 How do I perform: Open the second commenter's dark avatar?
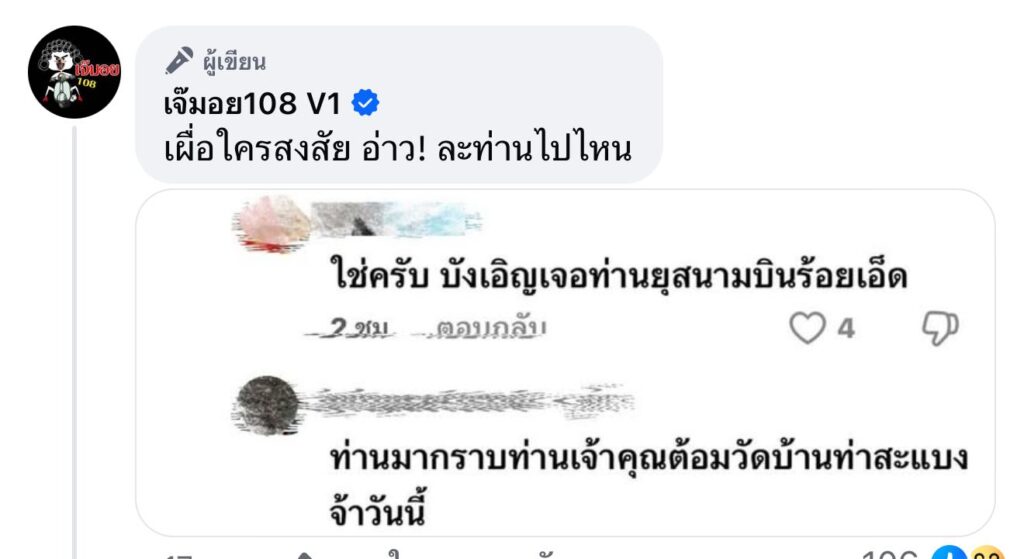pyautogui.click(x=266, y=405)
